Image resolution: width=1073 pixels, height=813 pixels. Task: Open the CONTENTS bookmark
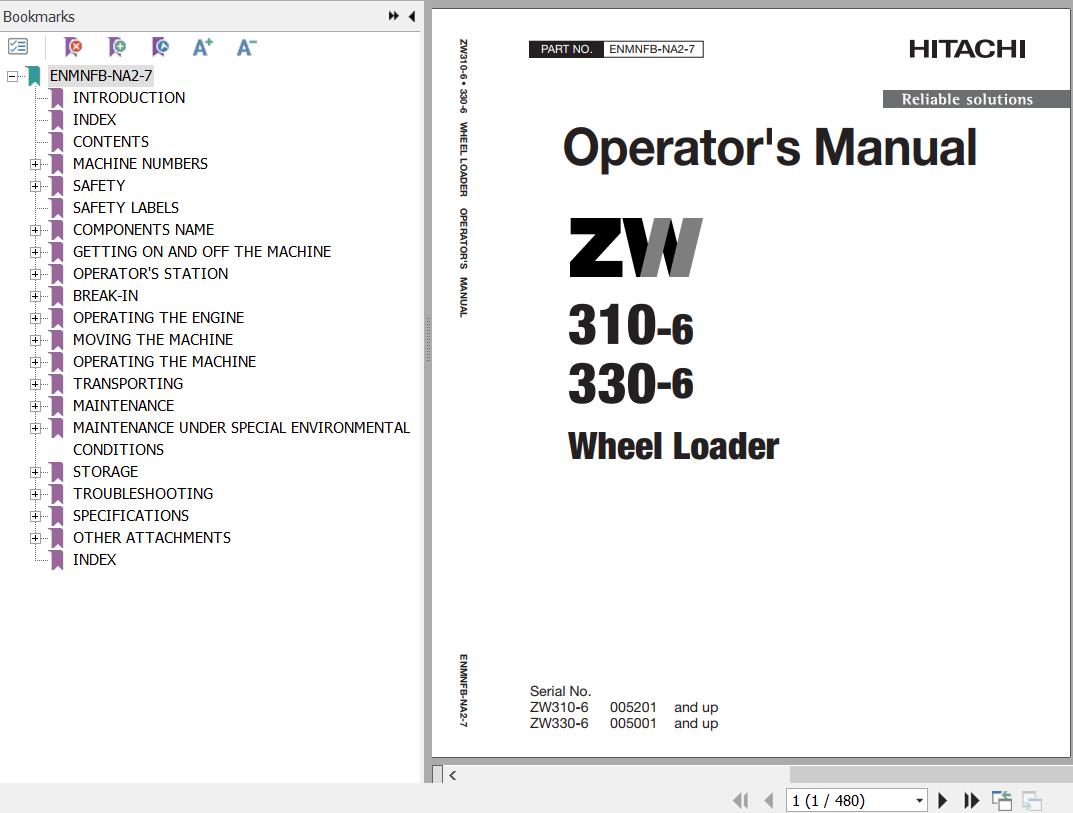[111, 142]
